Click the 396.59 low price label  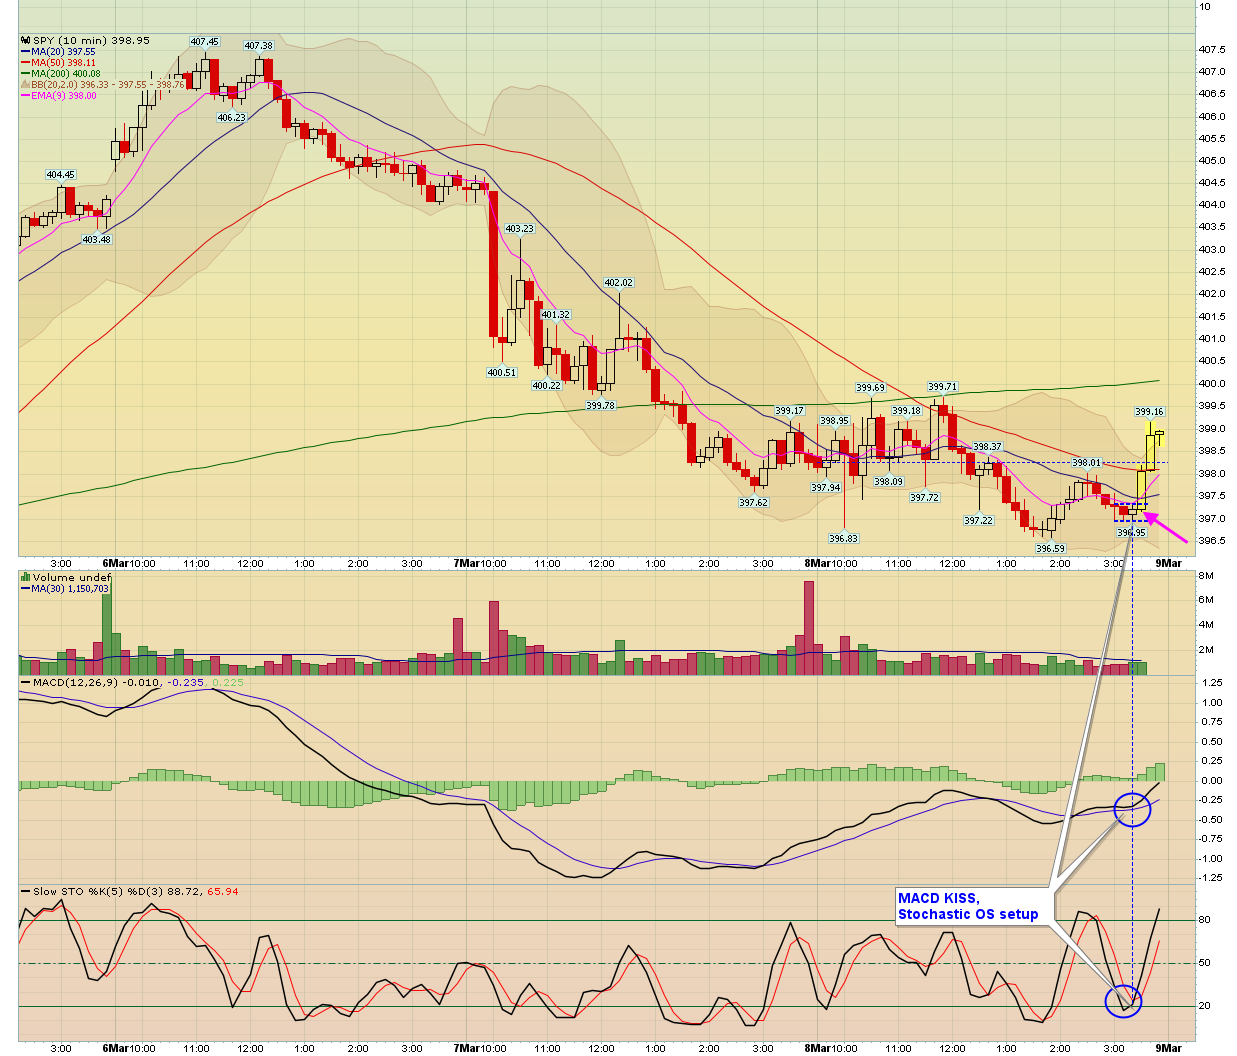[x=1050, y=549]
